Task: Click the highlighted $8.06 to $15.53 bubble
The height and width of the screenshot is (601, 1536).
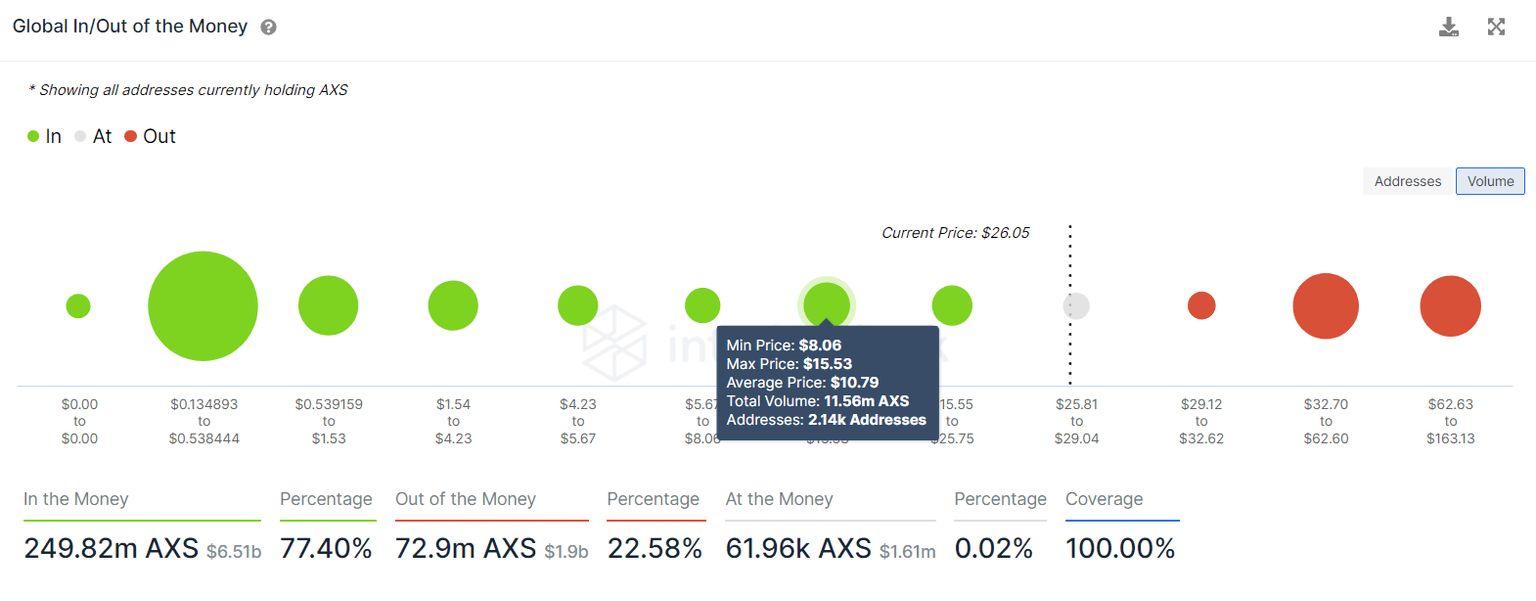Action: point(827,303)
